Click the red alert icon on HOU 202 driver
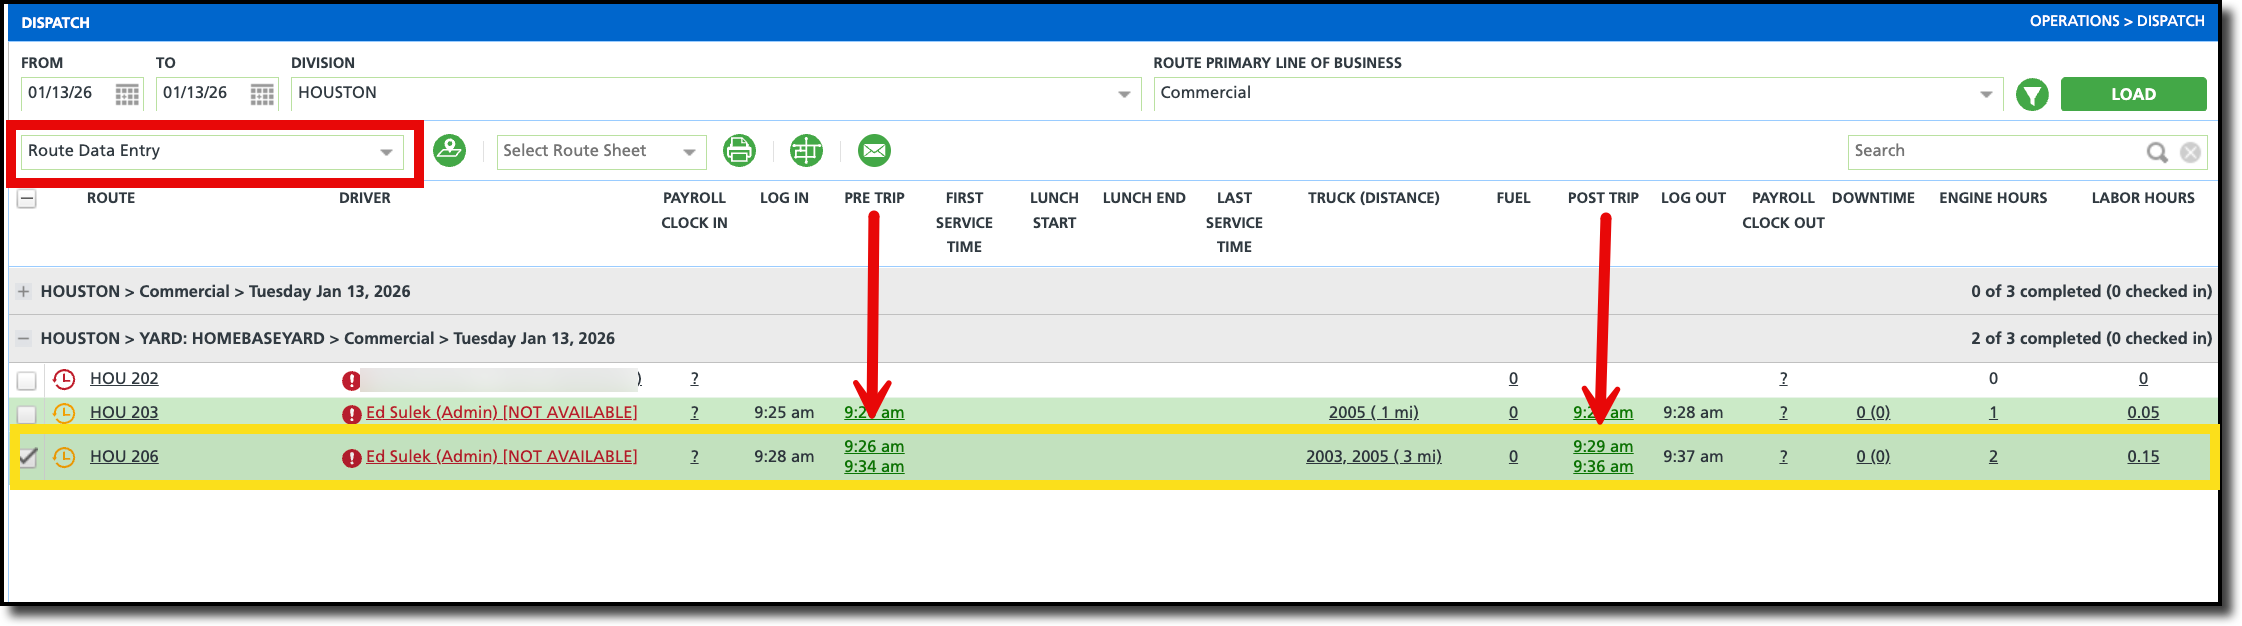2242x626 pixels. point(351,380)
